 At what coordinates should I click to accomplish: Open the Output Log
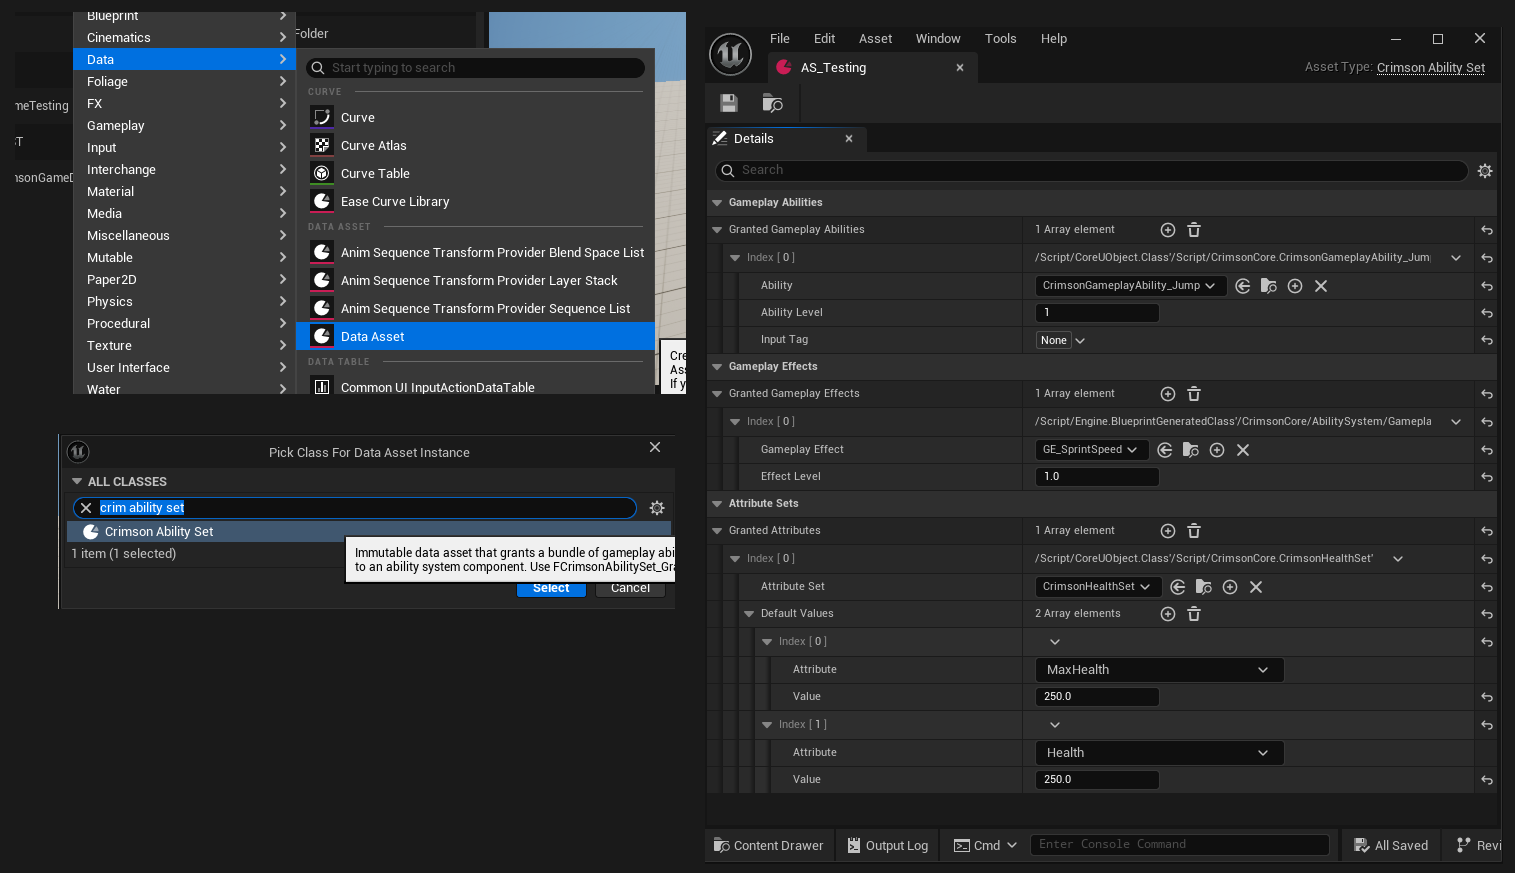888,845
